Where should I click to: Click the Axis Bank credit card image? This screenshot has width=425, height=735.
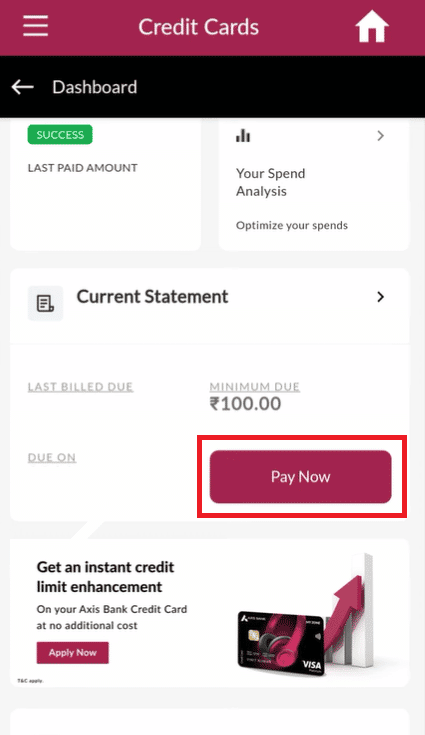280,643
